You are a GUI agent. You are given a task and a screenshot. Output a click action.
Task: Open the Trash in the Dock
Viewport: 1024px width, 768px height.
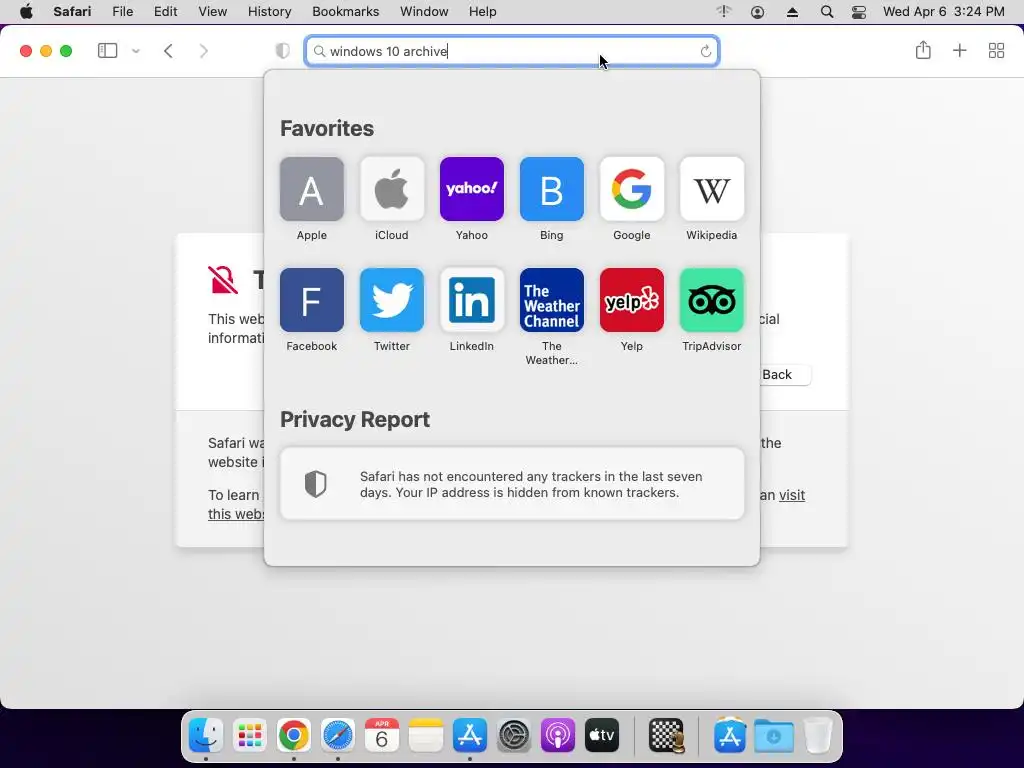(x=818, y=735)
